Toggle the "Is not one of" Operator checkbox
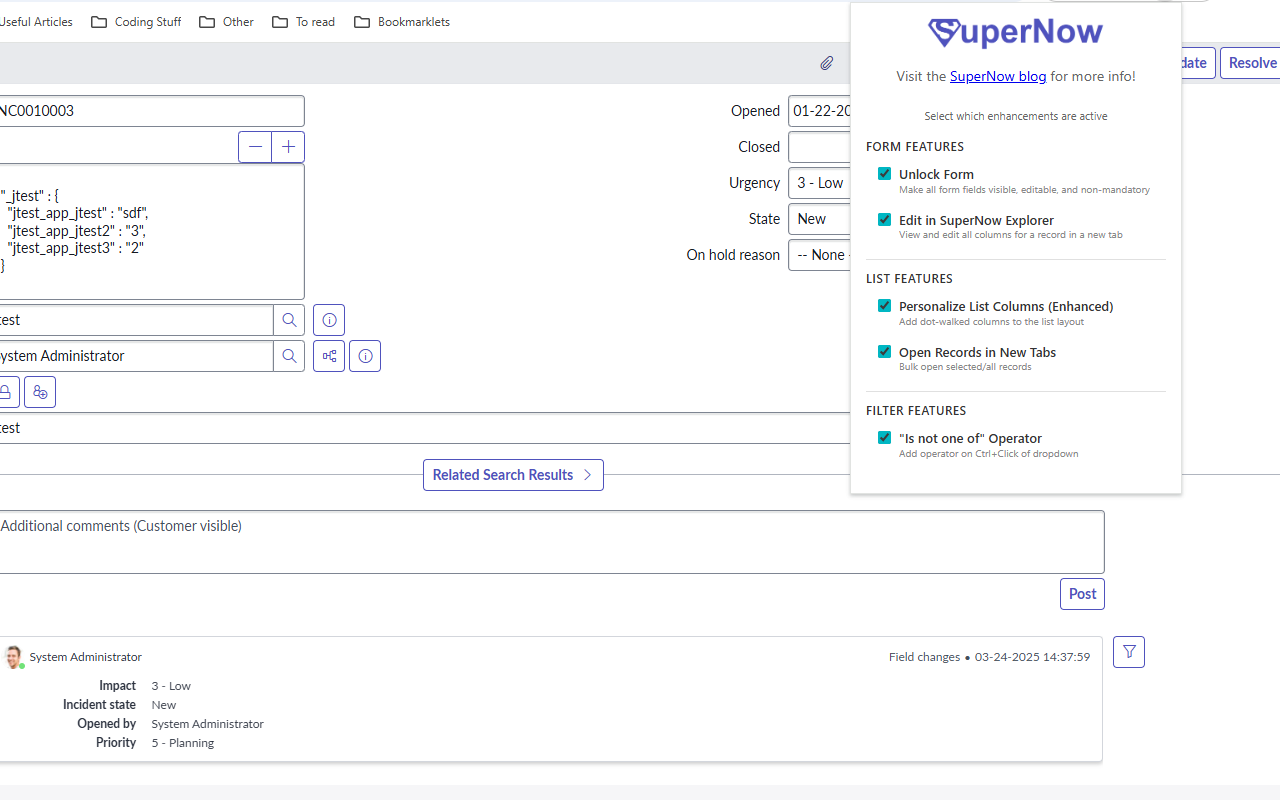The width and height of the screenshot is (1280, 800). click(884, 438)
